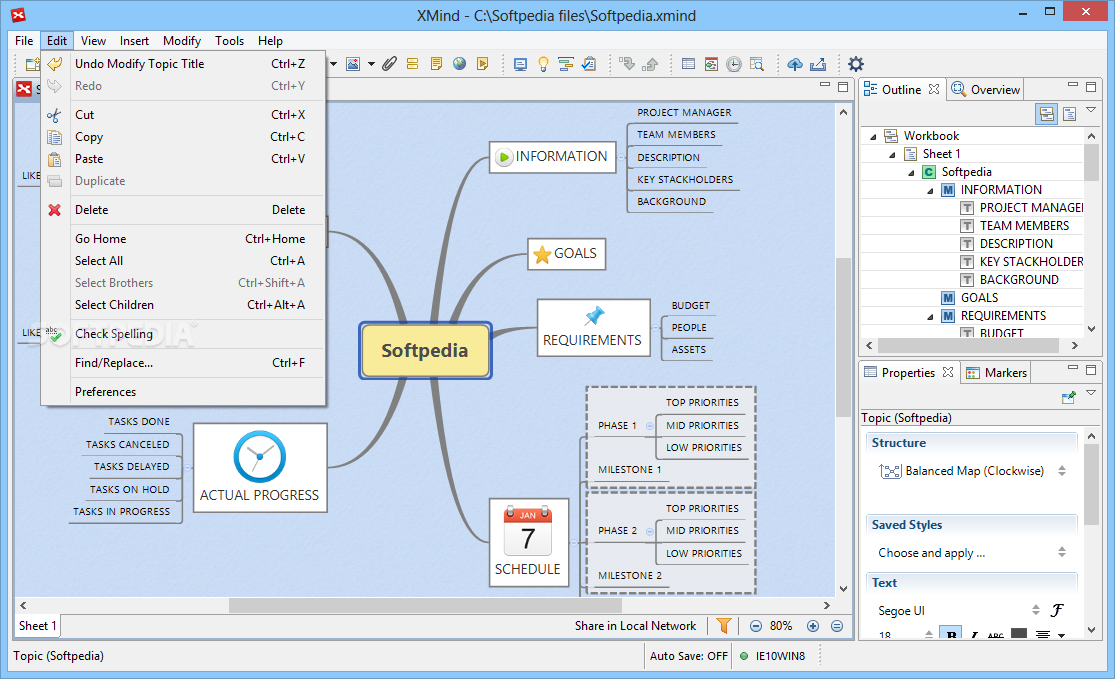Collapse the Softpedia outline node
Screen dimensions: 1115x679
pyautogui.click(x=912, y=172)
